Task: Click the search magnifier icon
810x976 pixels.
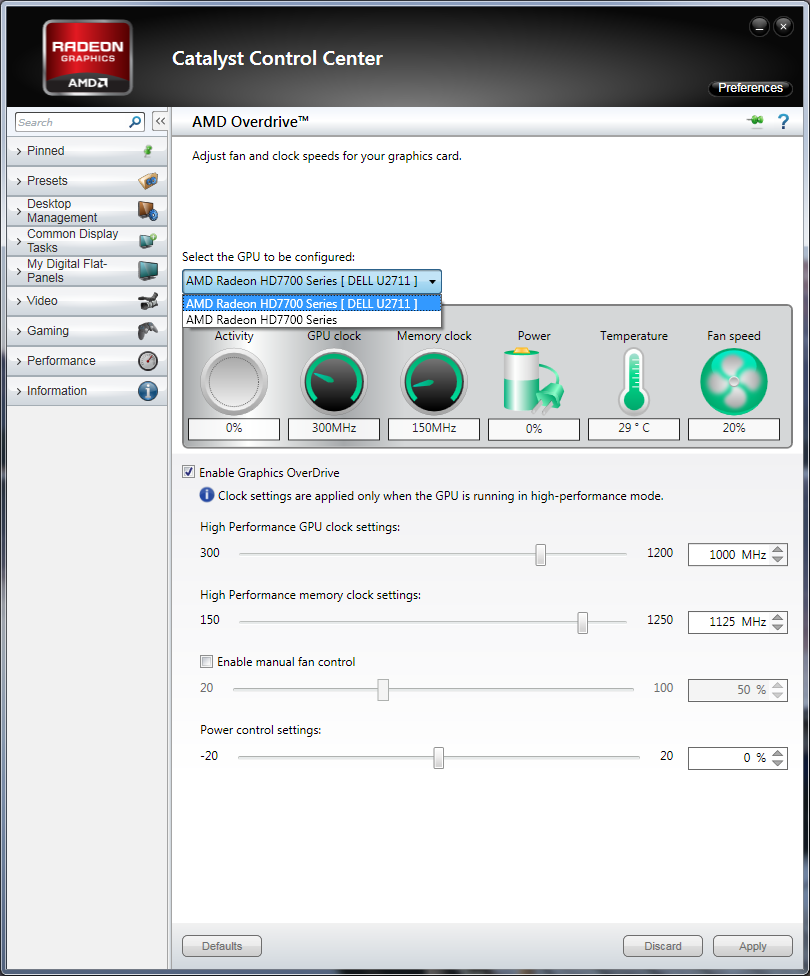Action: (x=135, y=122)
